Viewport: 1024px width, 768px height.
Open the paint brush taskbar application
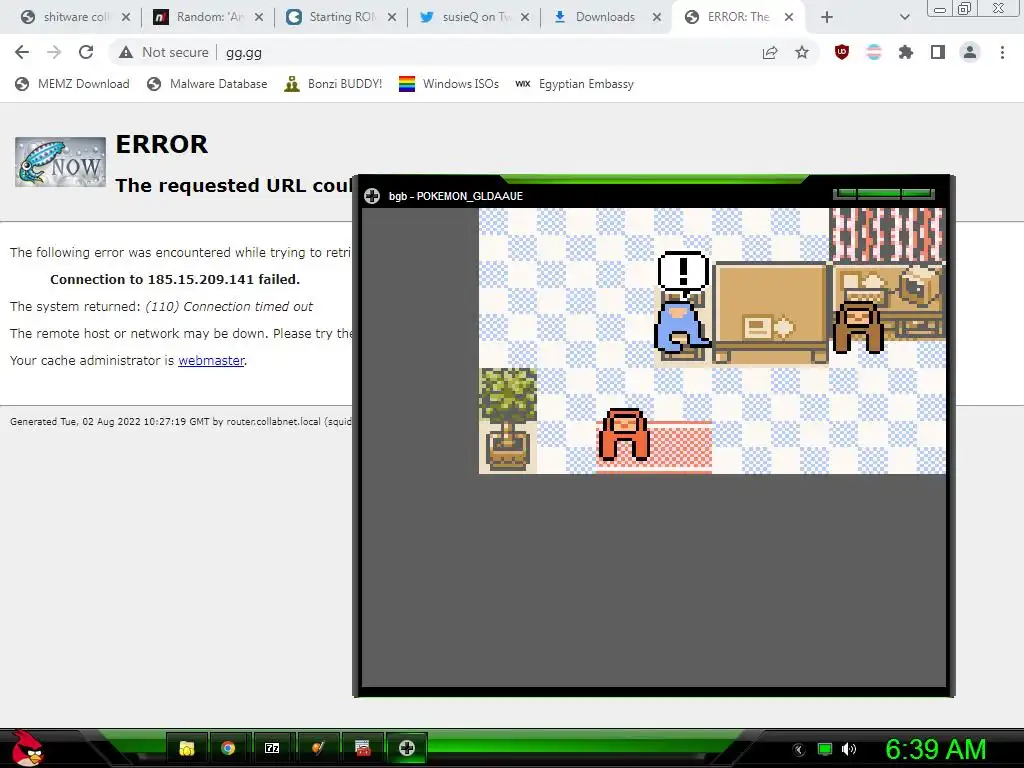pos(318,748)
